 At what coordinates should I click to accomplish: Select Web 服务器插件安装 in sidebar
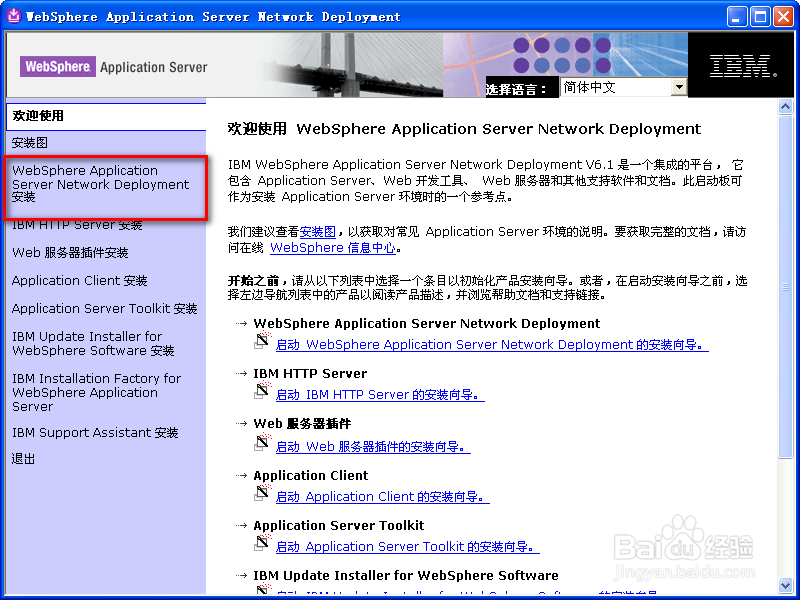(70, 253)
